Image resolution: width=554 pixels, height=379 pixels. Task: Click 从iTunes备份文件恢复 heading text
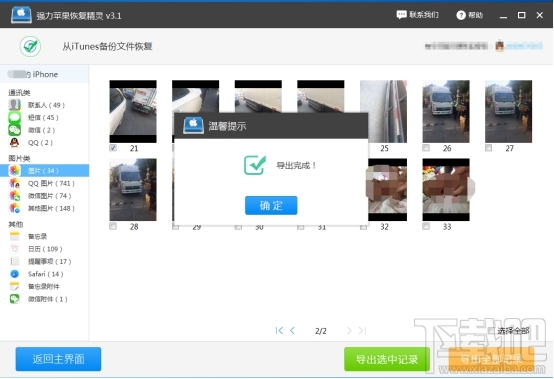pos(107,46)
